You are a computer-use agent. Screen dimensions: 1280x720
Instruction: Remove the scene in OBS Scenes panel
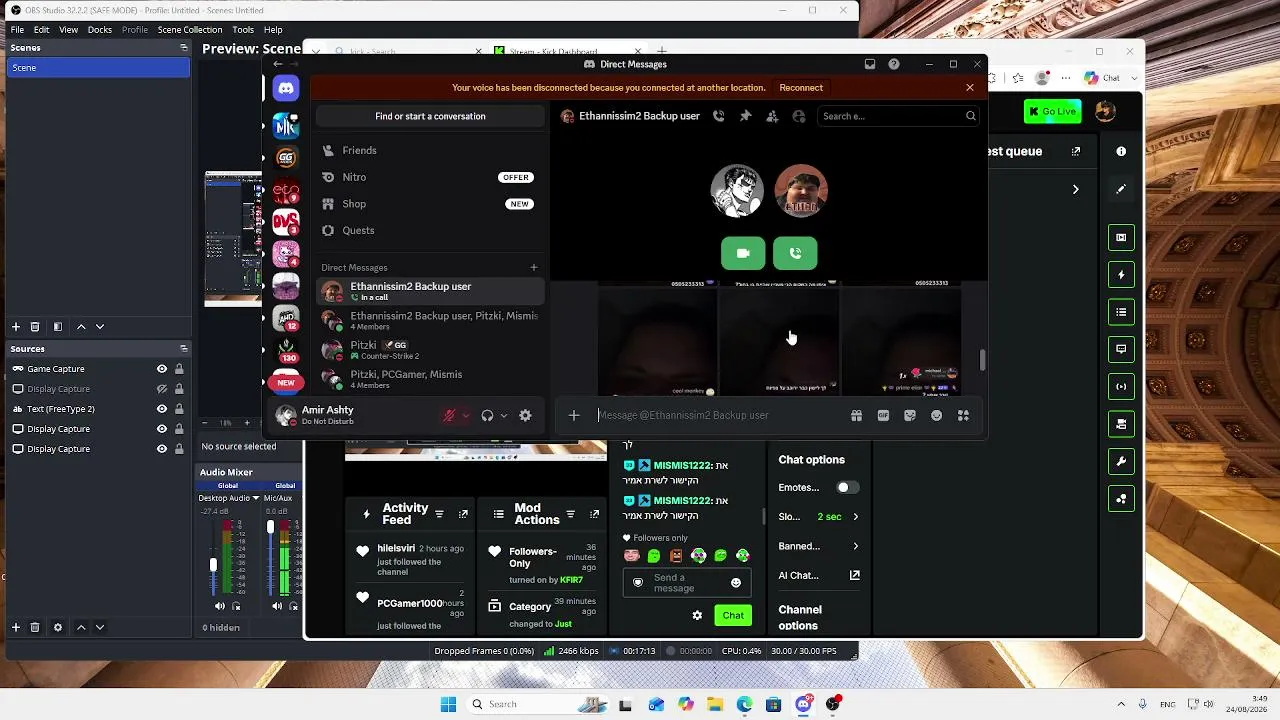(35, 327)
